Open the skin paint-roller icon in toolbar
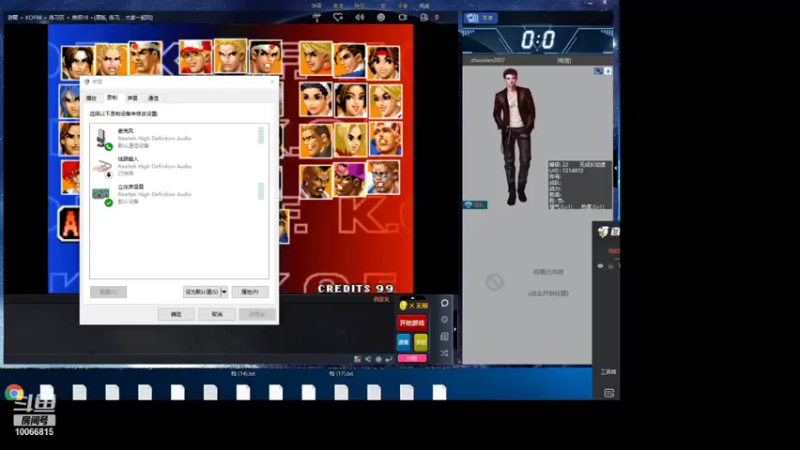Screen dimensions: 800x450 316,17
